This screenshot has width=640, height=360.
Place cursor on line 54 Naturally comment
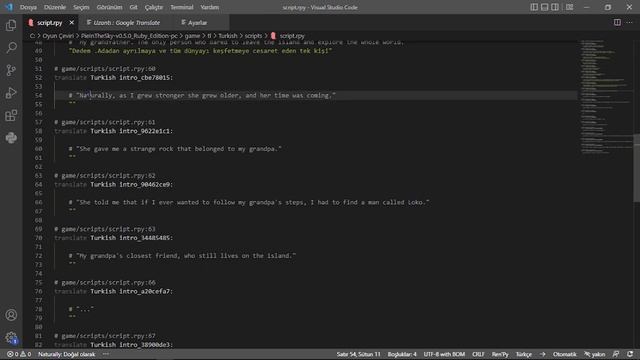202,96
